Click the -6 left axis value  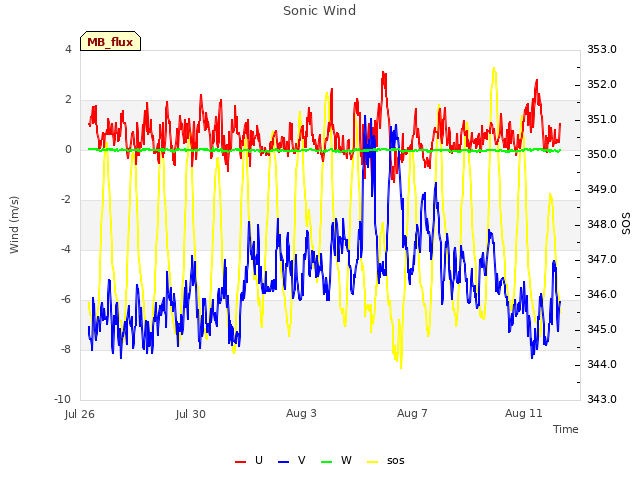(66, 300)
